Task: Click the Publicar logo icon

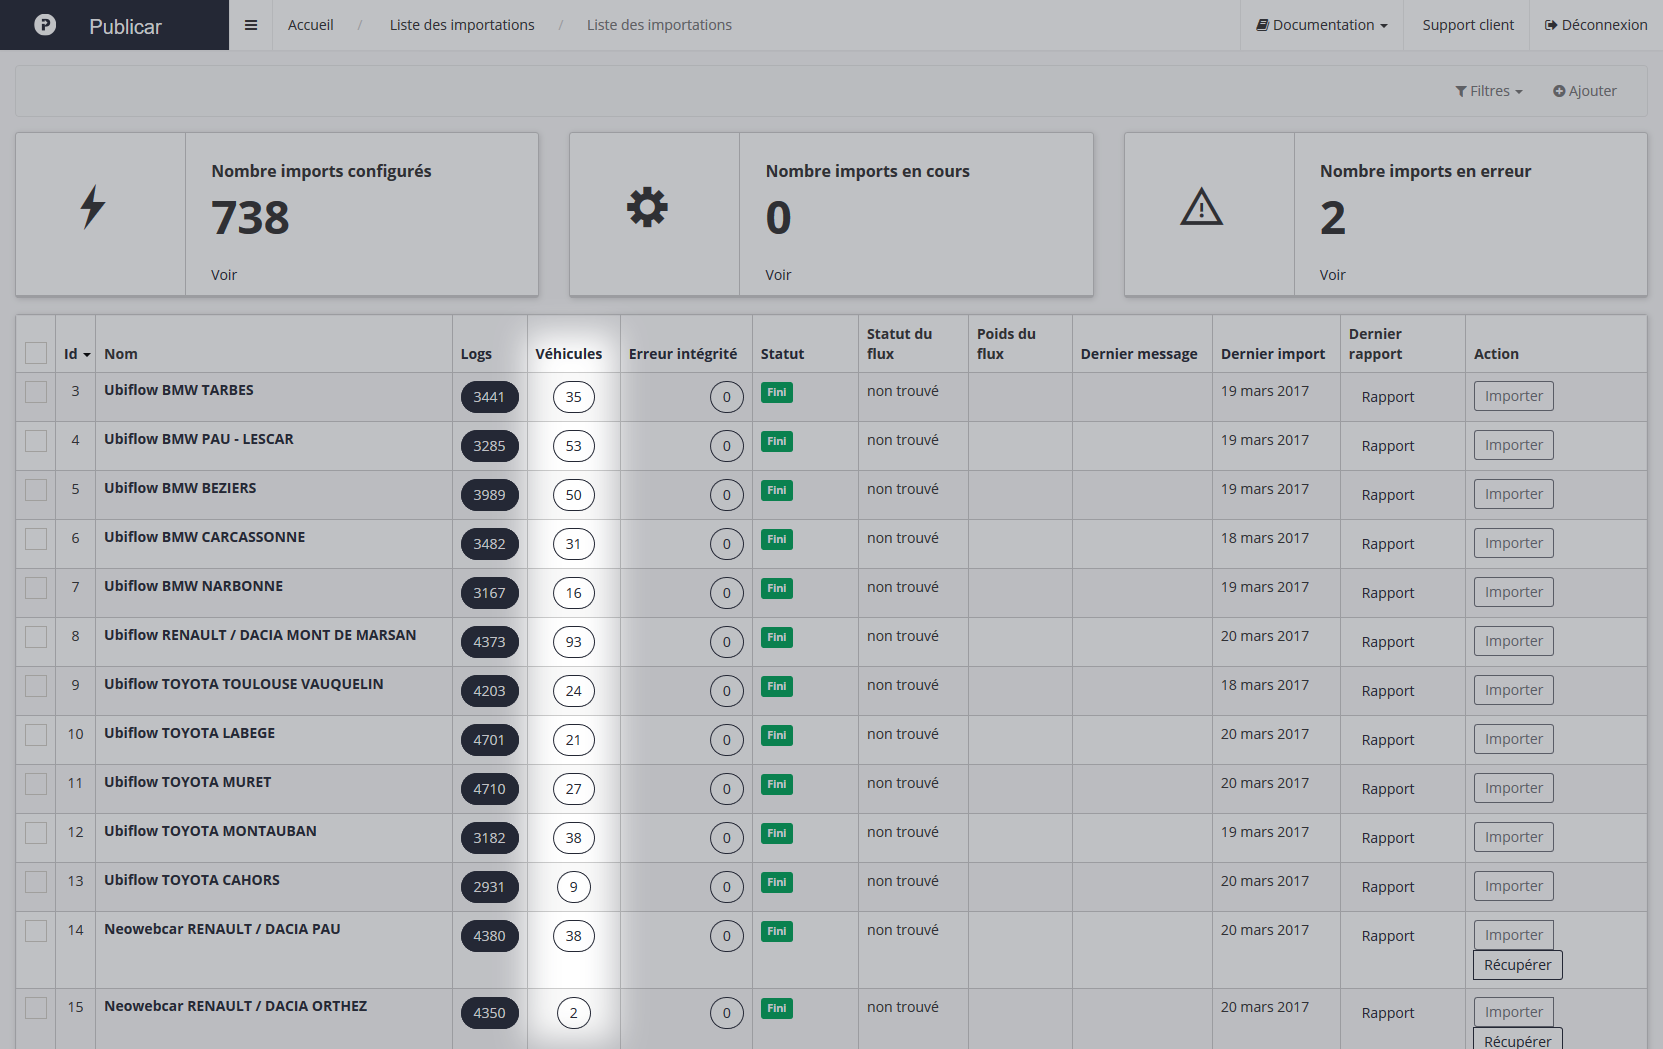Action: 45,25
